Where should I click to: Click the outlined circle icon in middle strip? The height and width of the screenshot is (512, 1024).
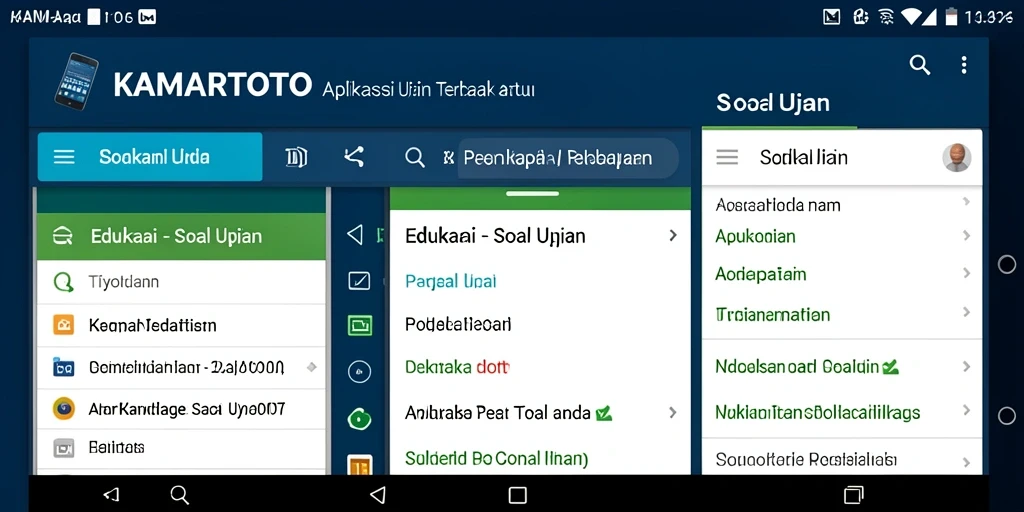coord(359,372)
